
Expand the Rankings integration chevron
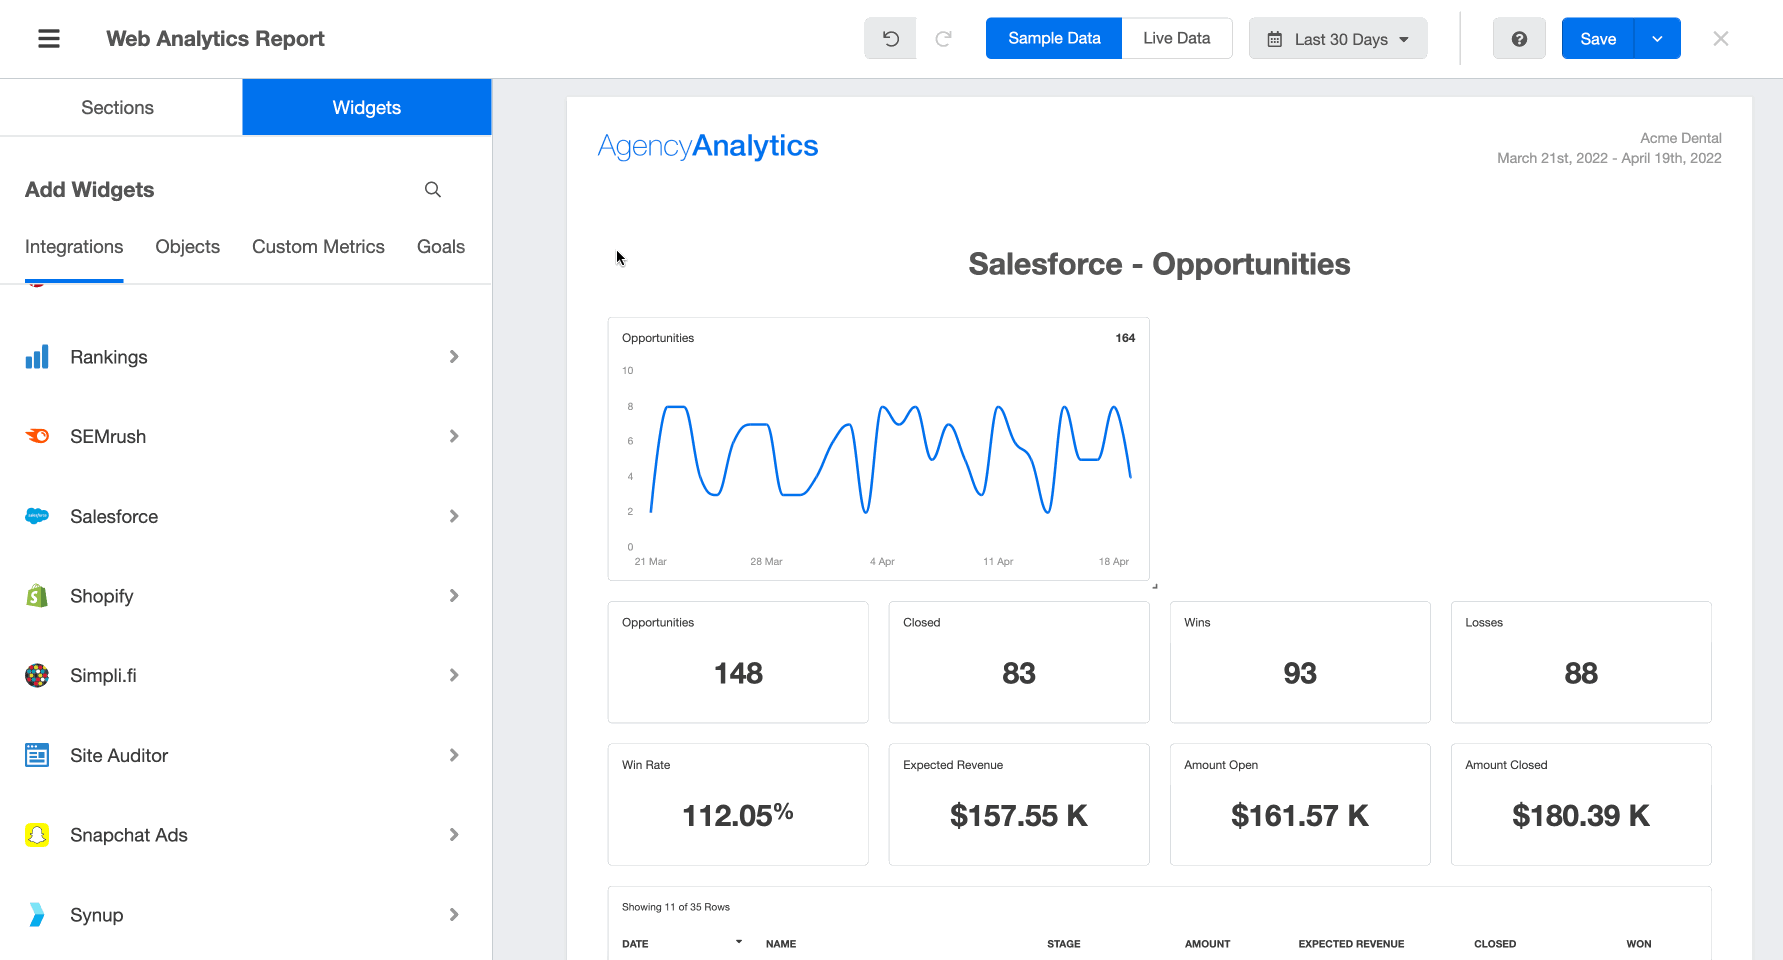pyautogui.click(x=454, y=357)
